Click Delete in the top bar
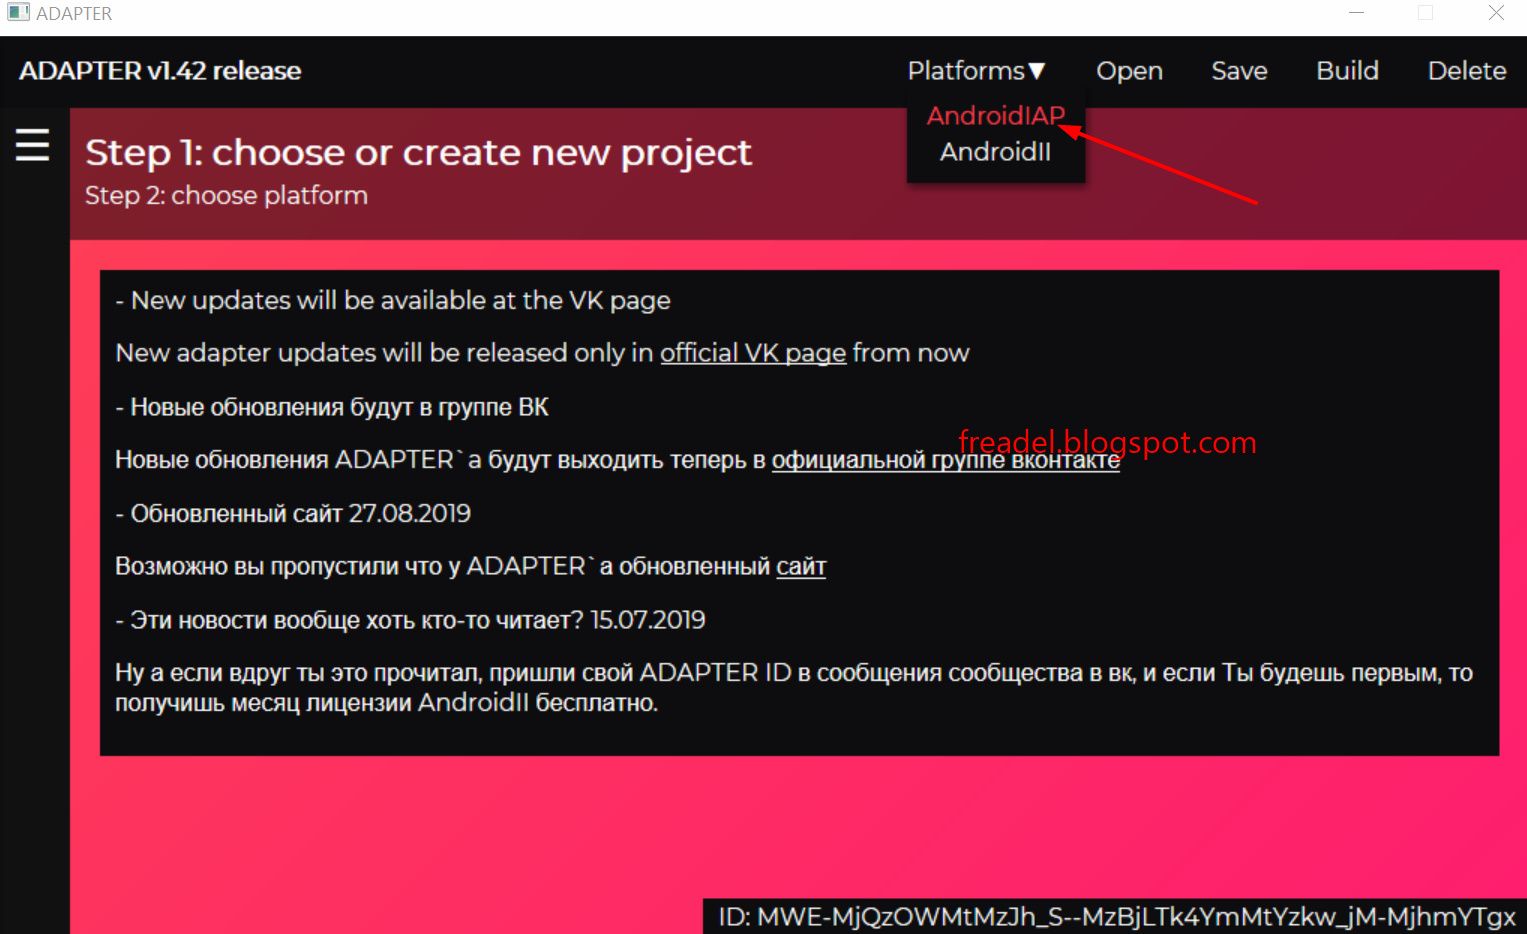This screenshot has height=934, width=1527. (x=1467, y=71)
